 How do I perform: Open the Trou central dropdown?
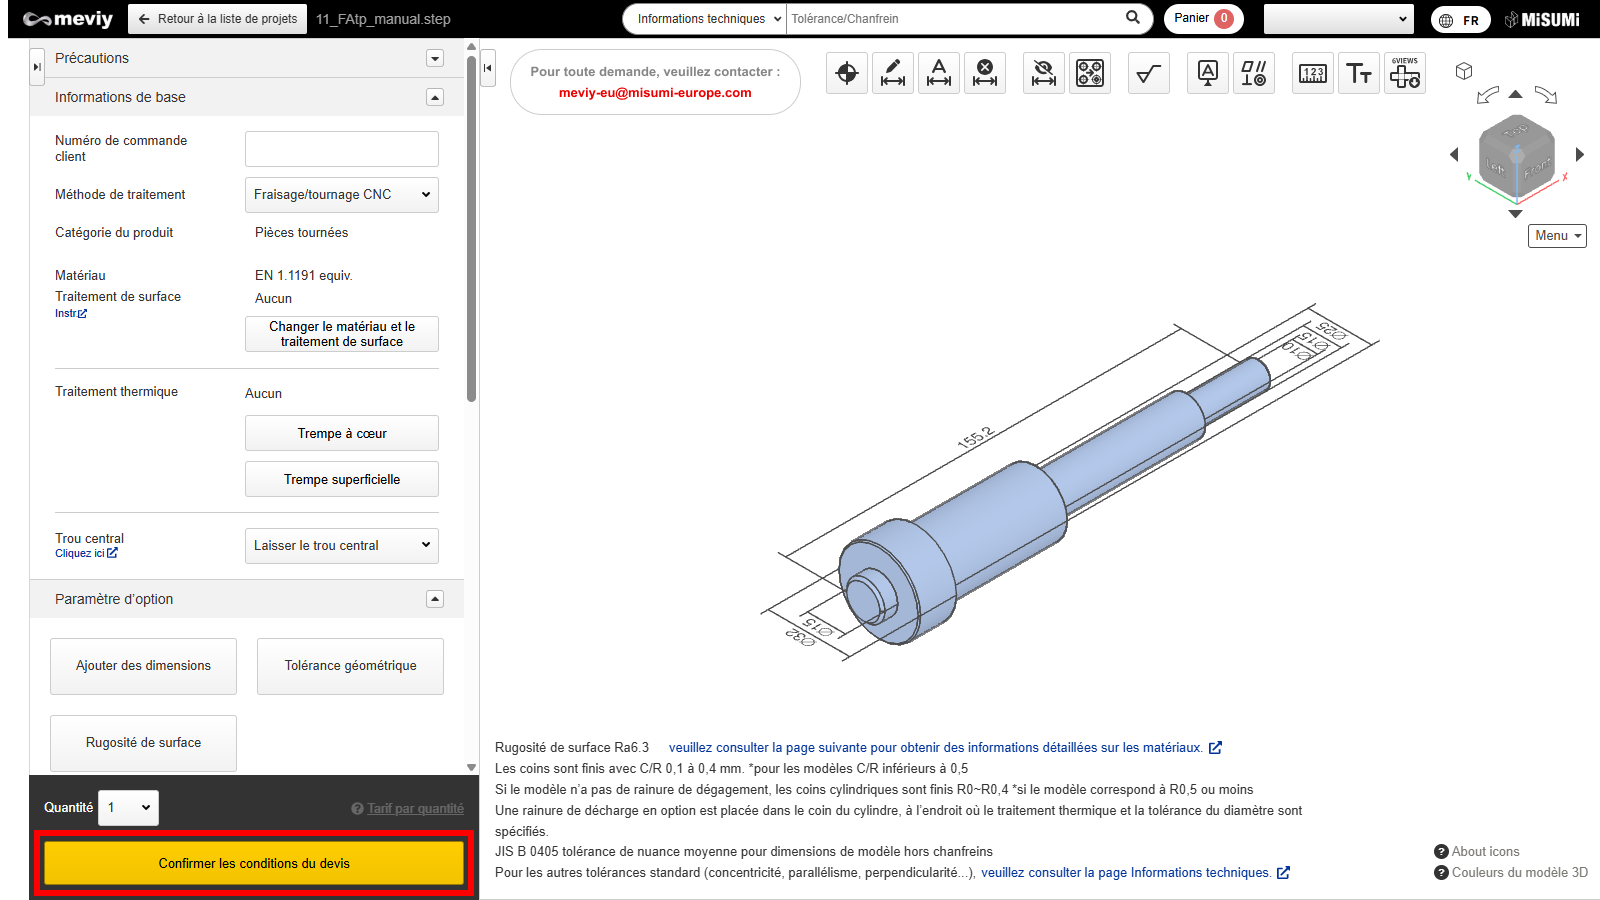click(x=341, y=546)
